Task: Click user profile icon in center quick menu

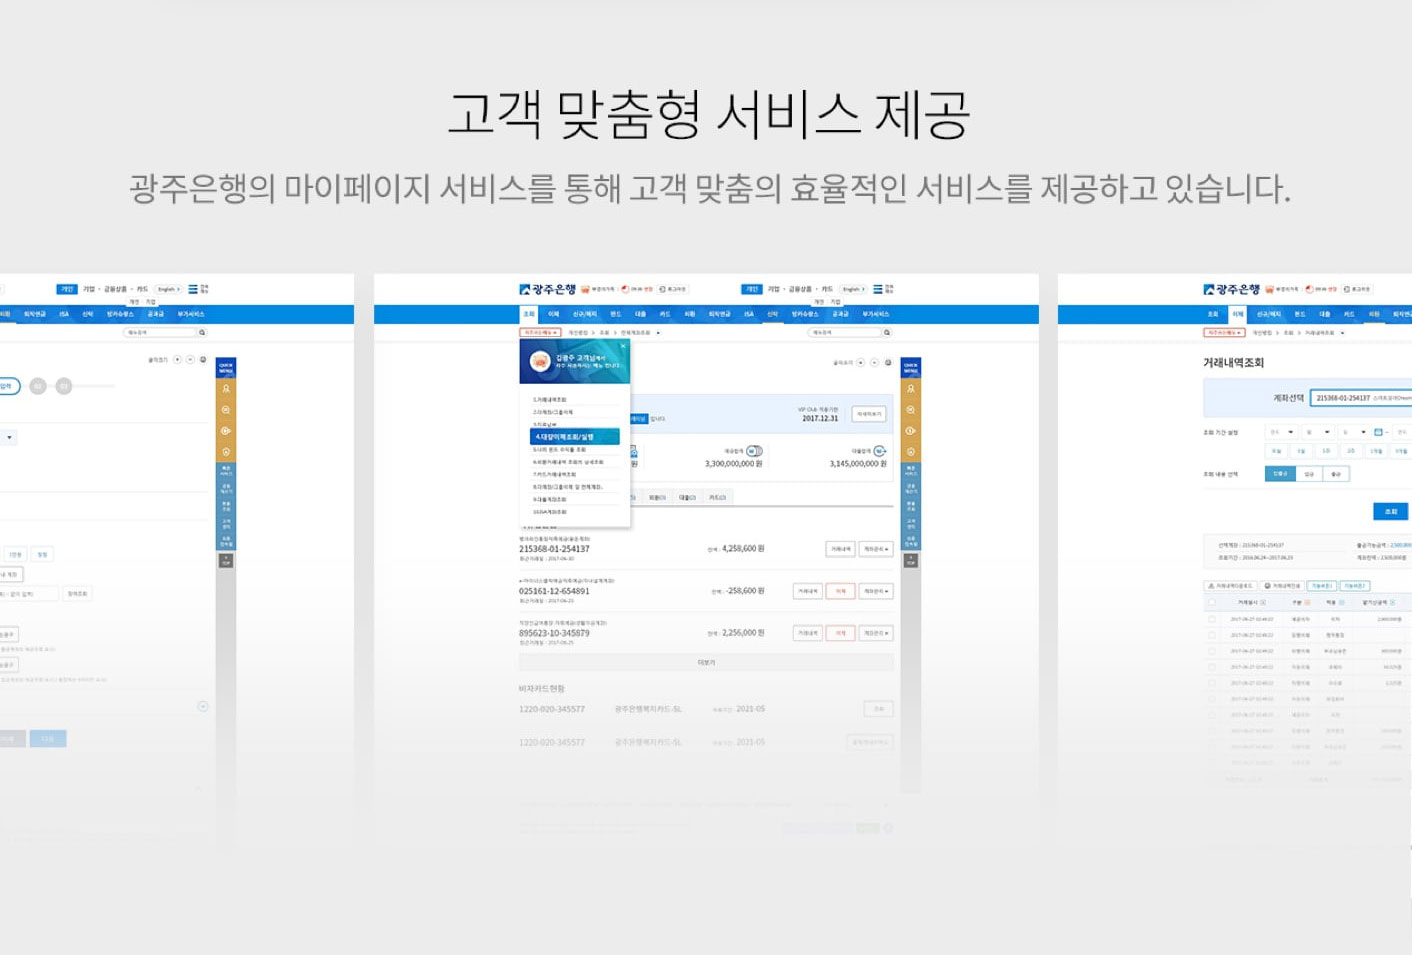Action: pyautogui.click(x=910, y=389)
